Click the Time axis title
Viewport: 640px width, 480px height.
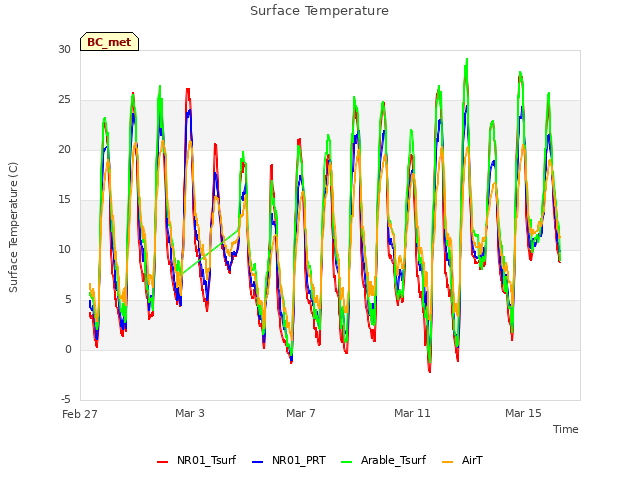click(566, 429)
